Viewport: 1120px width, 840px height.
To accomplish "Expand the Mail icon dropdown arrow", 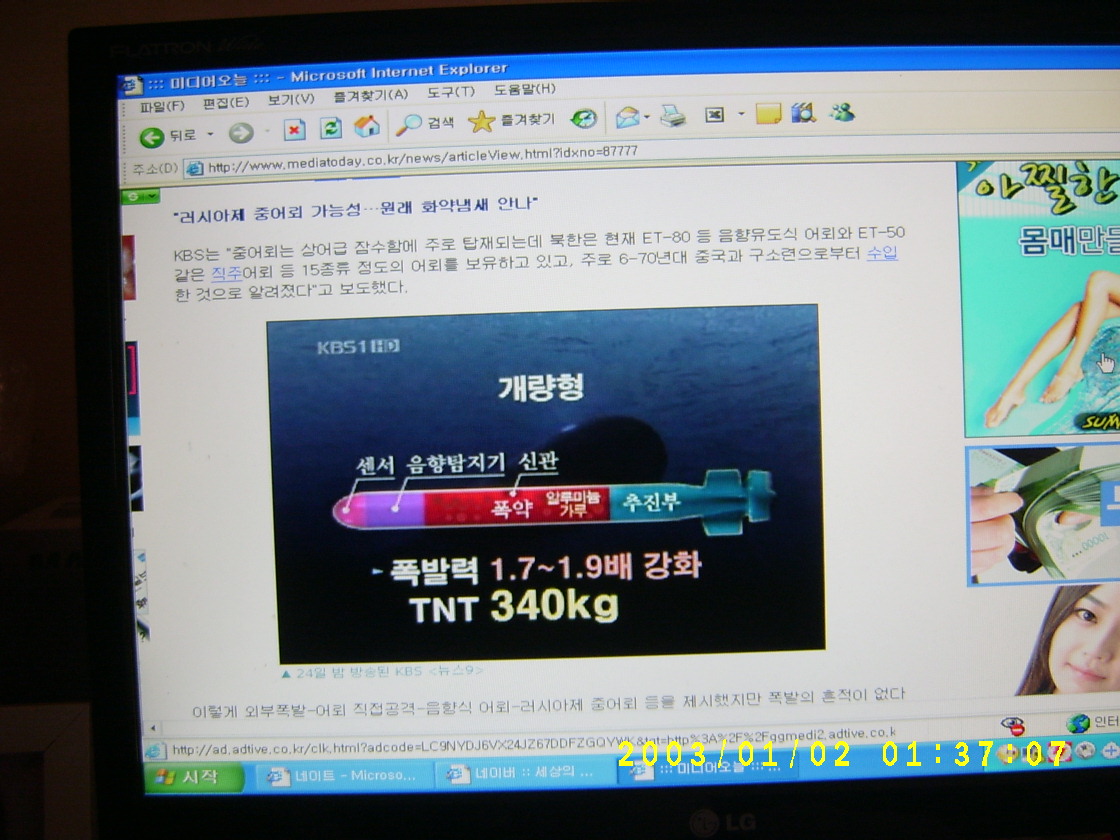I will click(x=648, y=117).
